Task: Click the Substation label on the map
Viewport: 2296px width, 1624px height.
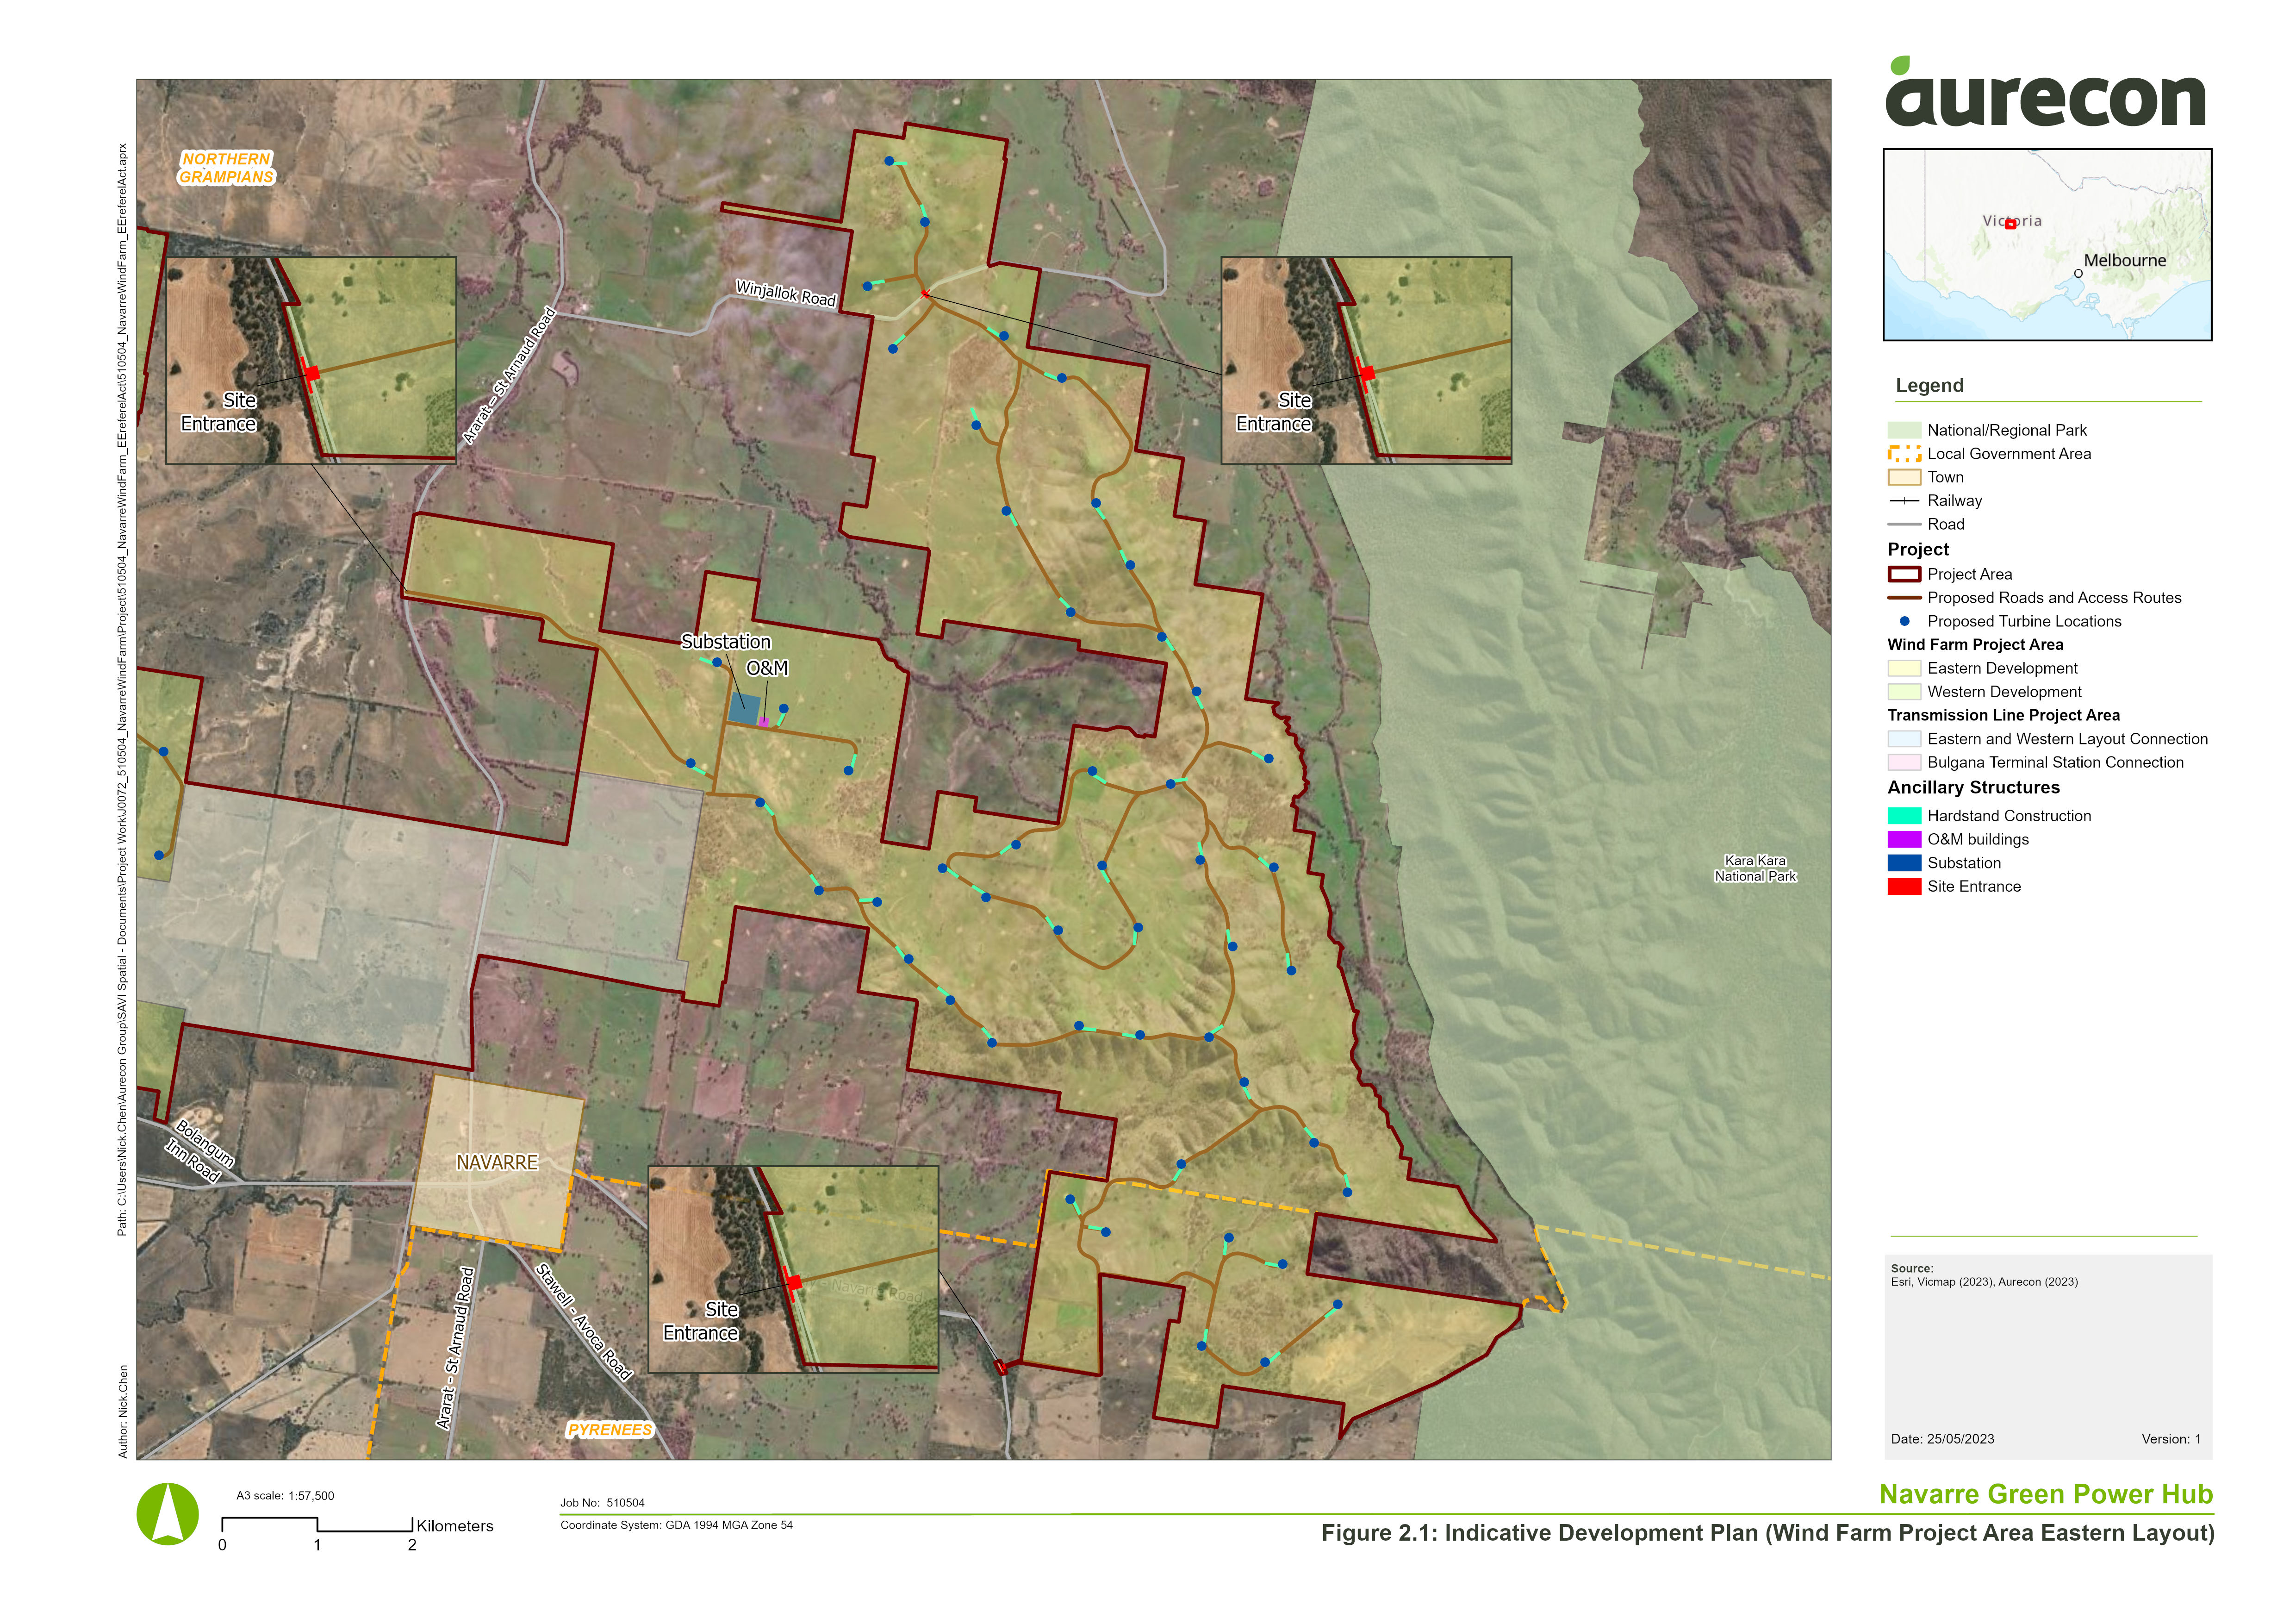Action: 726,642
